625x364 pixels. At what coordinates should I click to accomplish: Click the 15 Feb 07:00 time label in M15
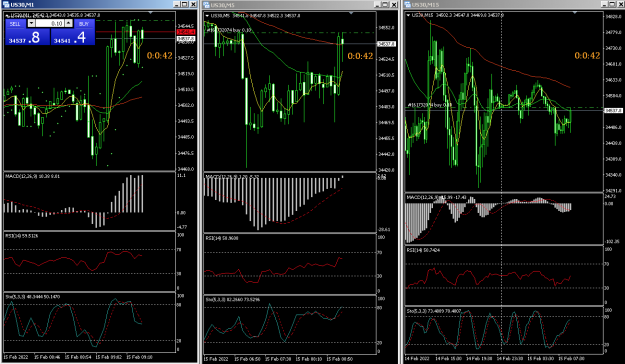[x=571, y=358]
